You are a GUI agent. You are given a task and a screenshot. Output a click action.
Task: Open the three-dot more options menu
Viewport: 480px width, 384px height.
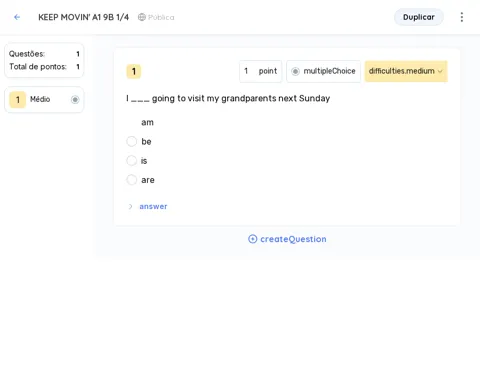click(462, 17)
